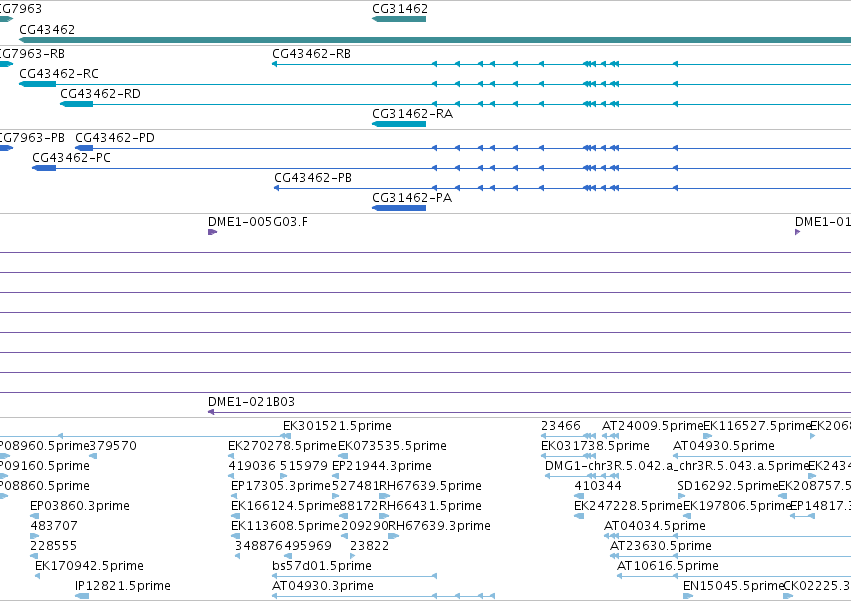This screenshot has height=601, width=851.
Task: Select the RH66431.5prime EST label
Action: [x=430, y=507]
